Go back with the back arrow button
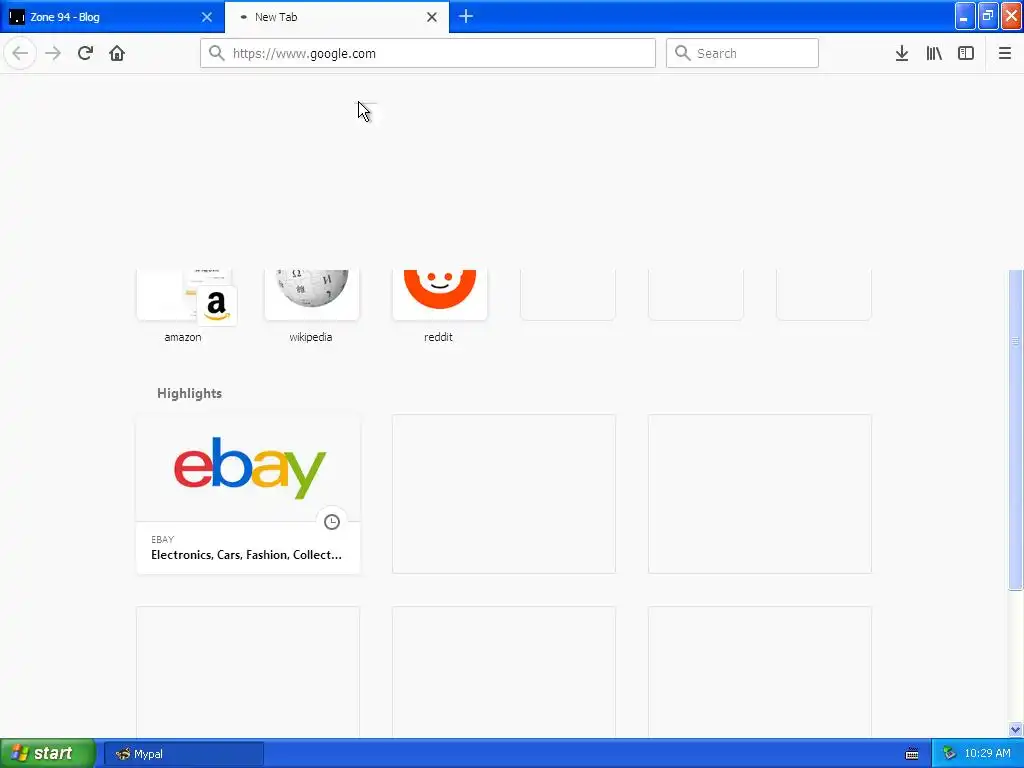This screenshot has height=768, width=1024. [x=20, y=53]
